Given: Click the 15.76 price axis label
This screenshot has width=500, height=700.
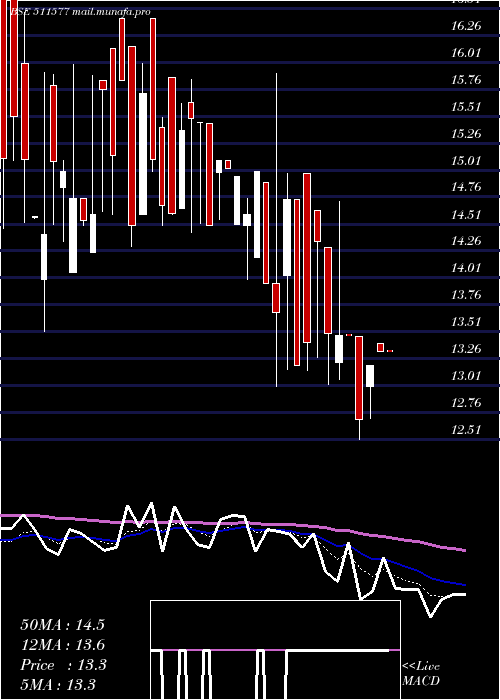Looking at the screenshot, I should pos(466,80).
